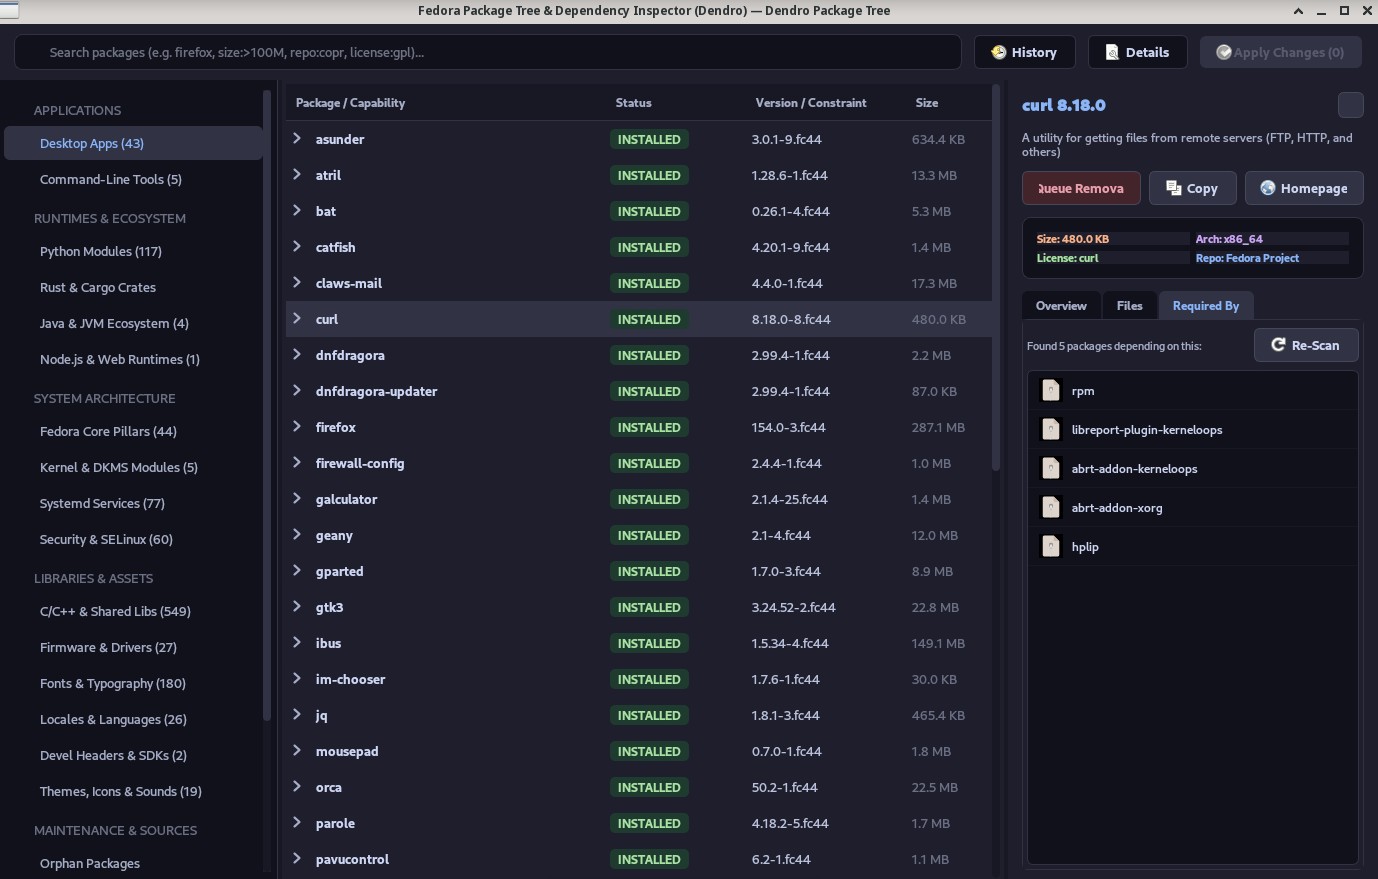Click the Repo: Fedora Project label
Screen dimensions: 1378x879
(x=1247, y=257)
